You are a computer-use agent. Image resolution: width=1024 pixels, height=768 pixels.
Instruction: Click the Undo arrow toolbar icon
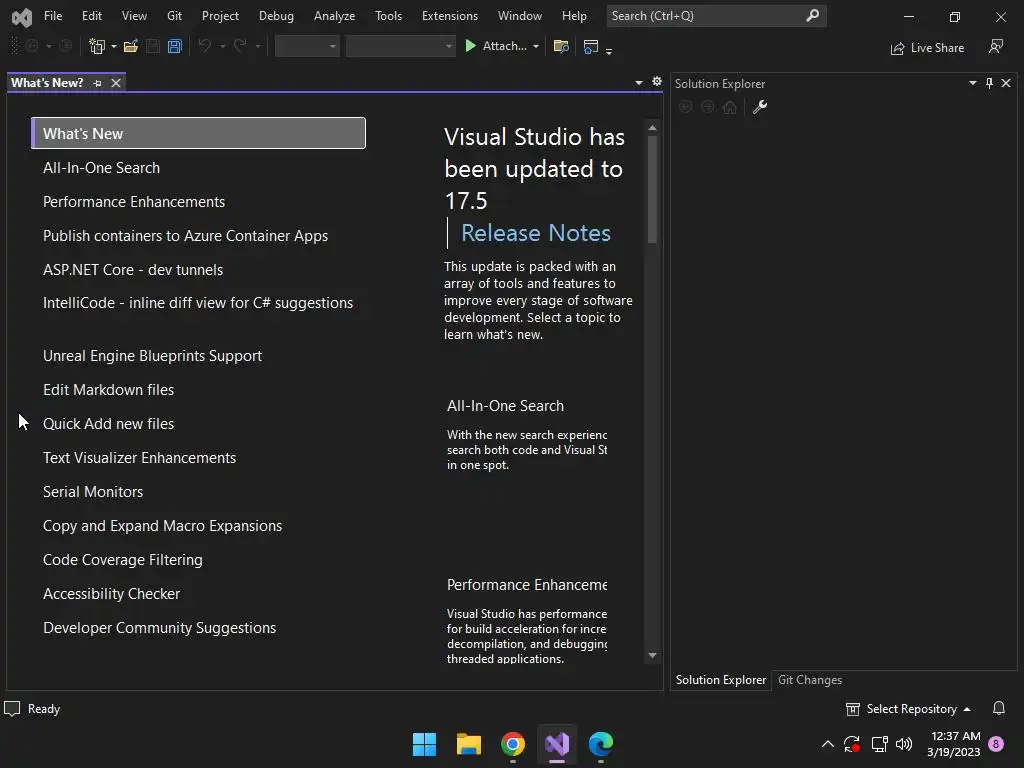205,46
